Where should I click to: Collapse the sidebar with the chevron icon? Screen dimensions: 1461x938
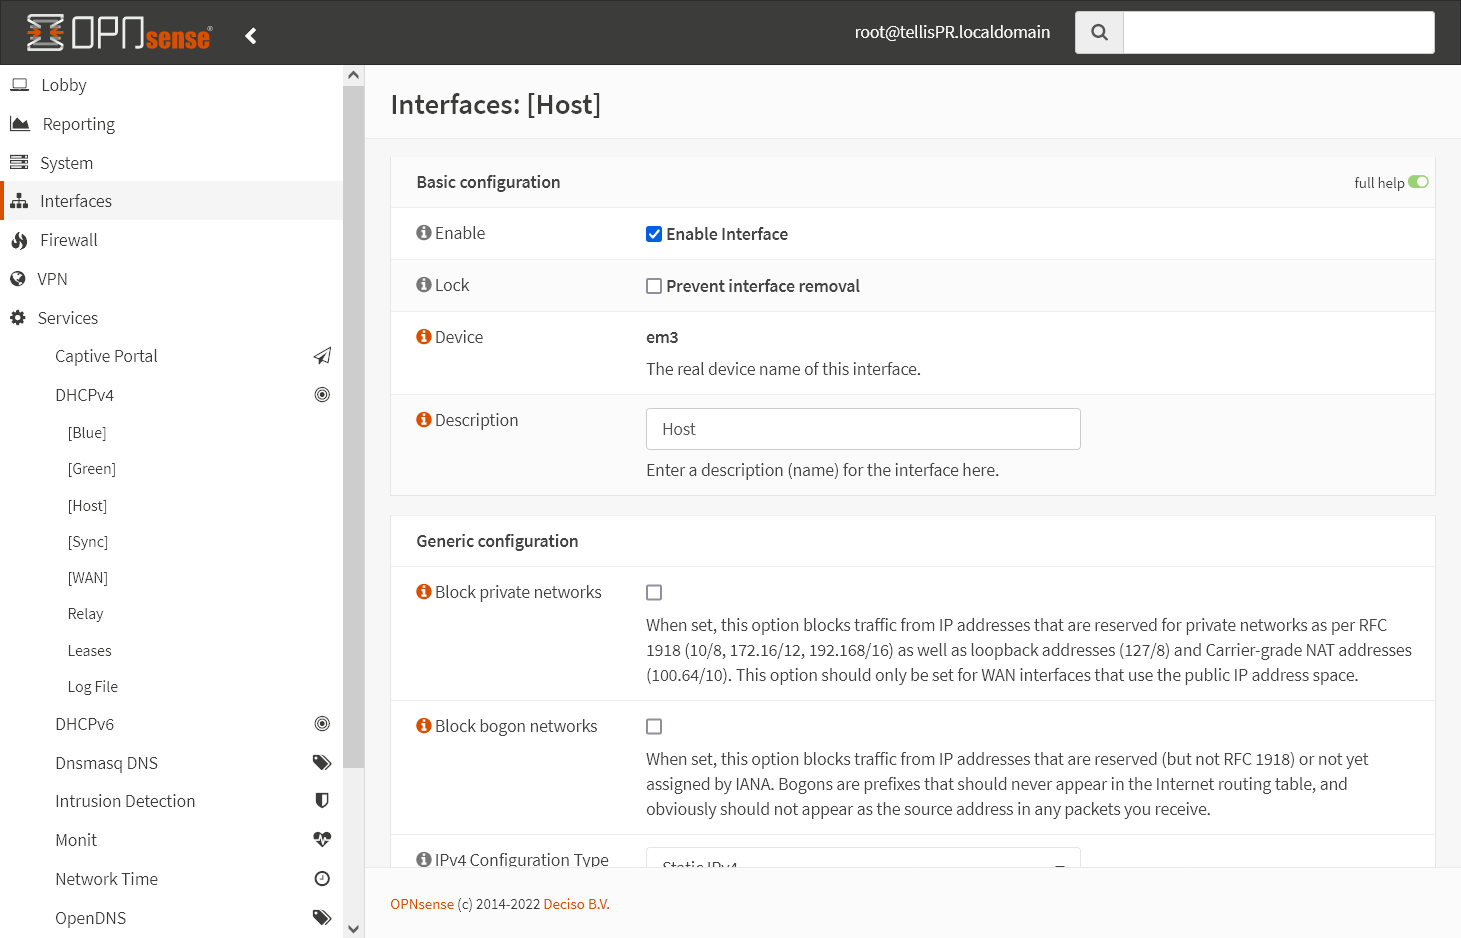(251, 36)
